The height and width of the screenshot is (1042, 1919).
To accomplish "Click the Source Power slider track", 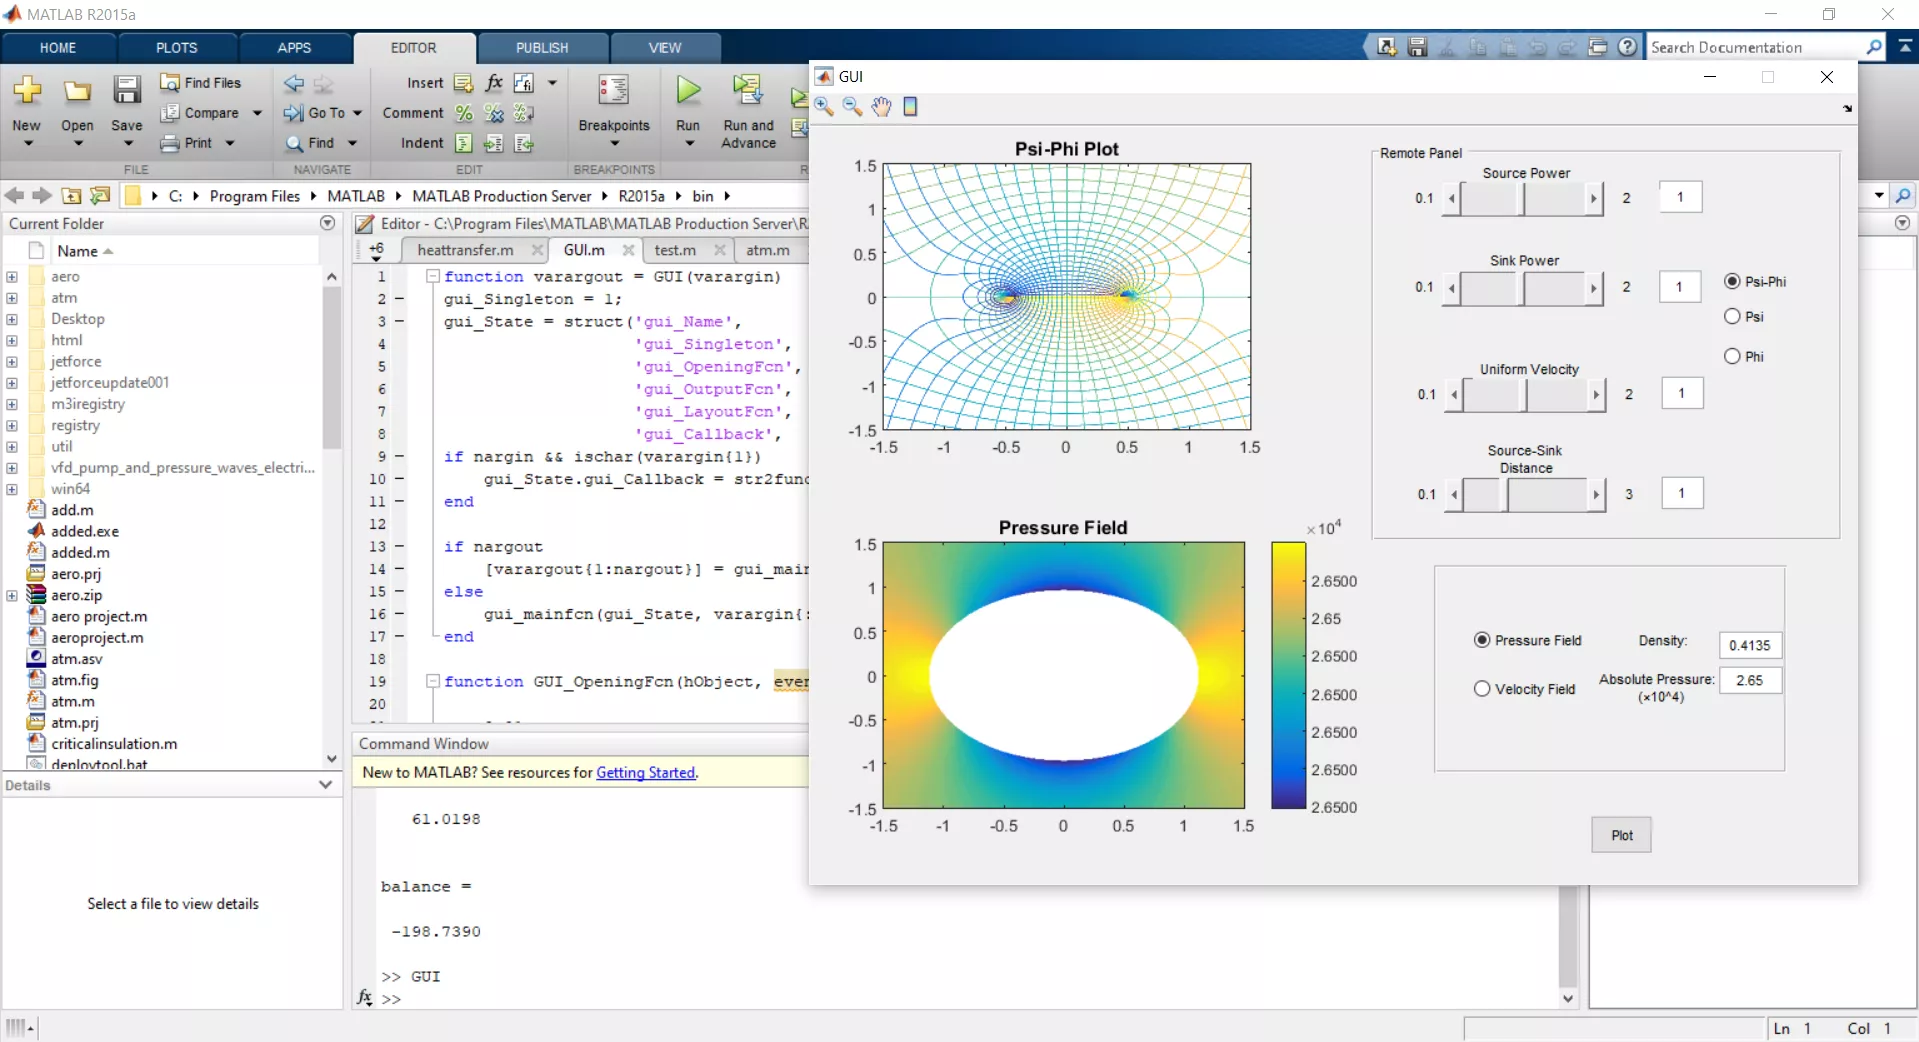I will pyautogui.click(x=1522, y=198).
